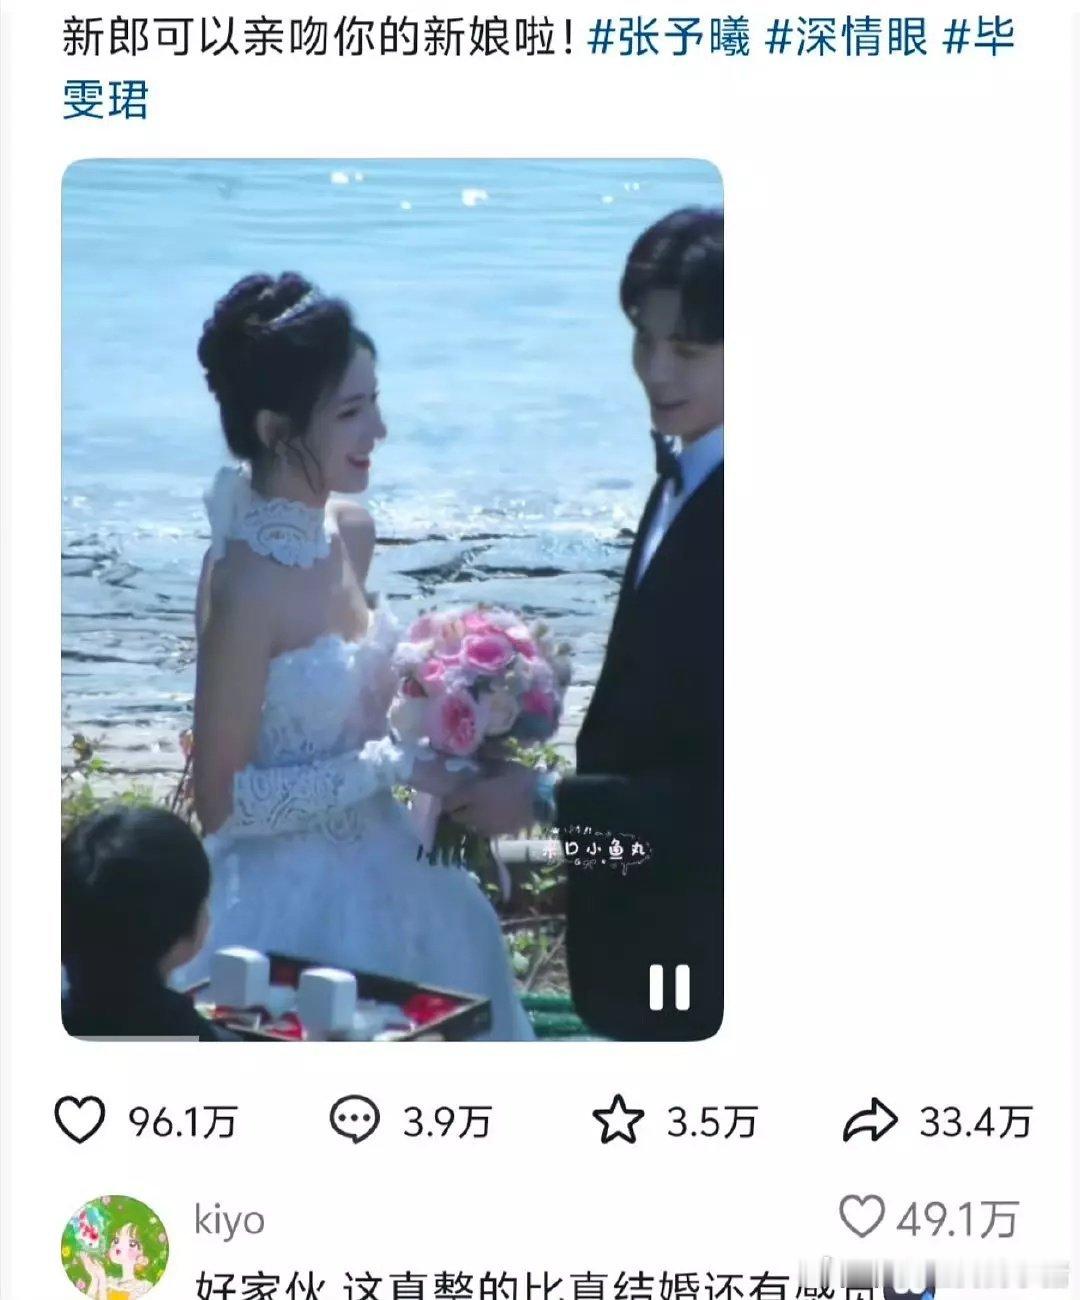
Task: Click the 49.1万 comment likes count
Action: [x=958, y=1219]
